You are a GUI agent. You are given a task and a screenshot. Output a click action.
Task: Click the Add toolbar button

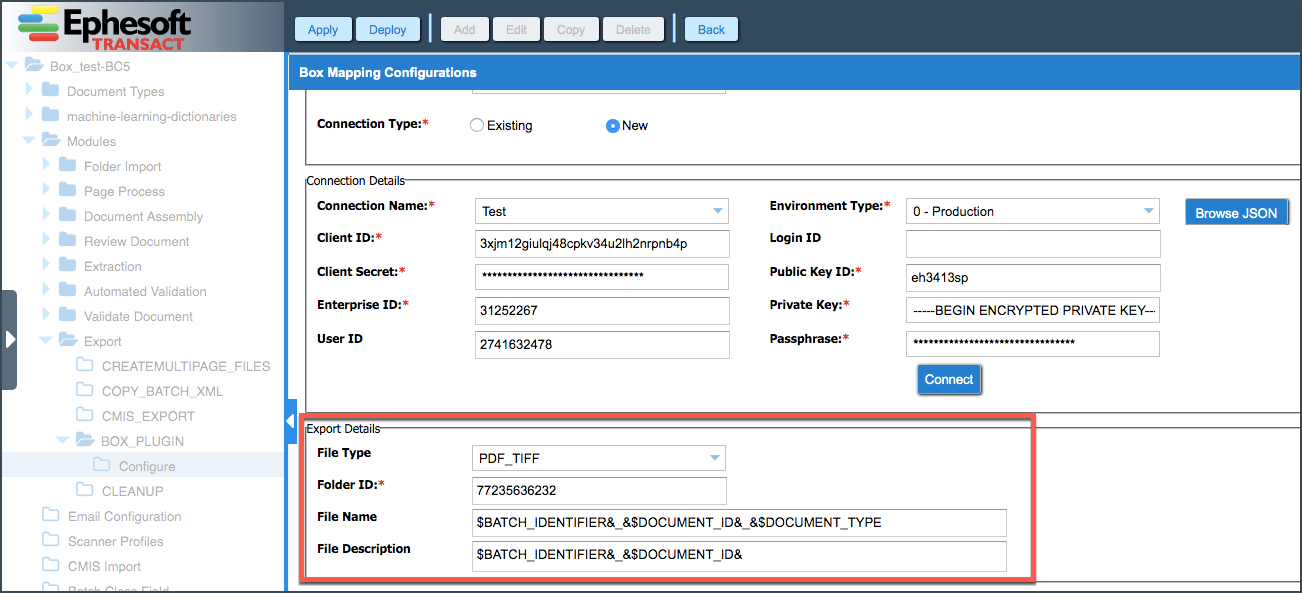465,29
